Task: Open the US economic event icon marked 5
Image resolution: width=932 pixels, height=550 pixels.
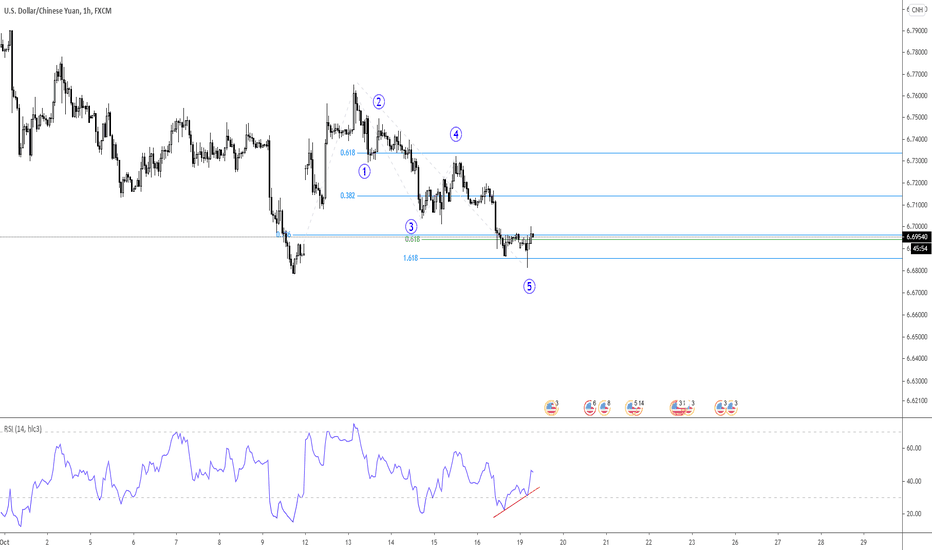Action: tap(632, 407)
